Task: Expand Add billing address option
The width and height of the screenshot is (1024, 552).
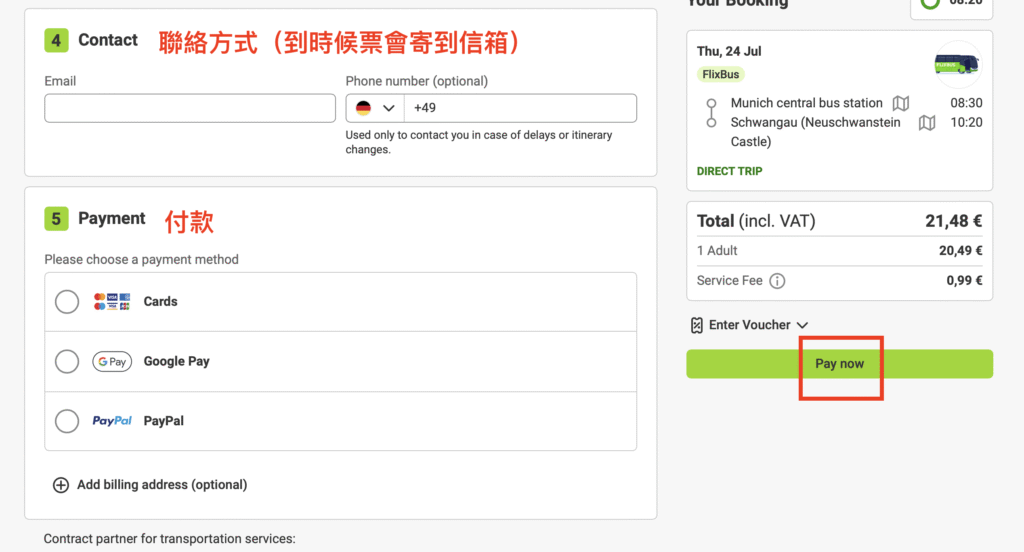Action: click(161, 485)
